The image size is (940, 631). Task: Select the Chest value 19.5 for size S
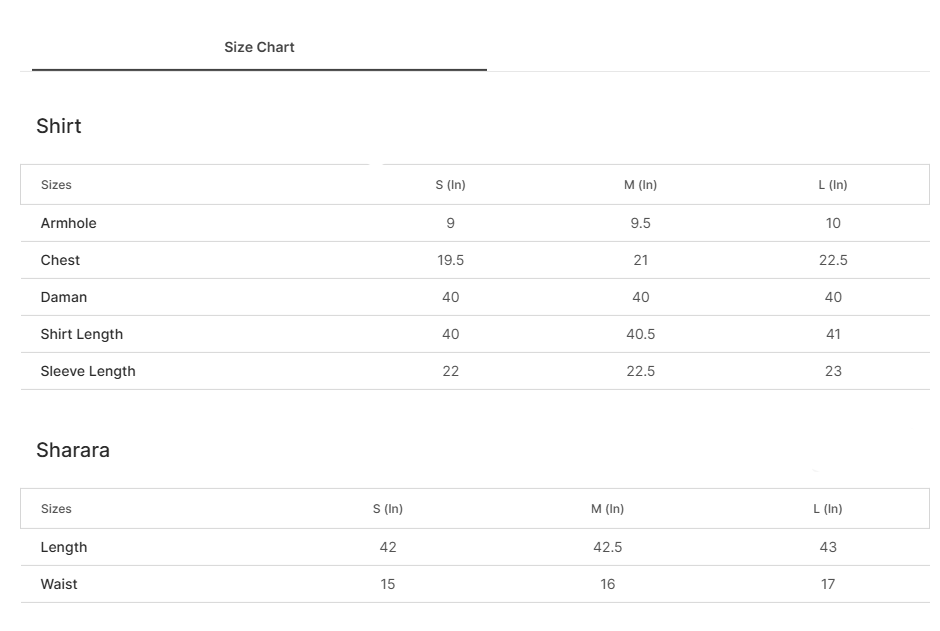click(451, 260)
